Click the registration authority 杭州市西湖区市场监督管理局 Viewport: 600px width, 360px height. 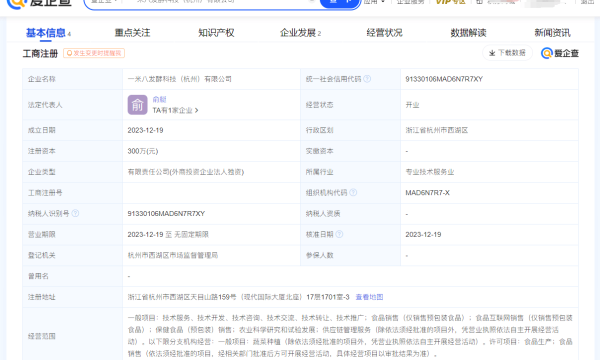tap(173, 255)
